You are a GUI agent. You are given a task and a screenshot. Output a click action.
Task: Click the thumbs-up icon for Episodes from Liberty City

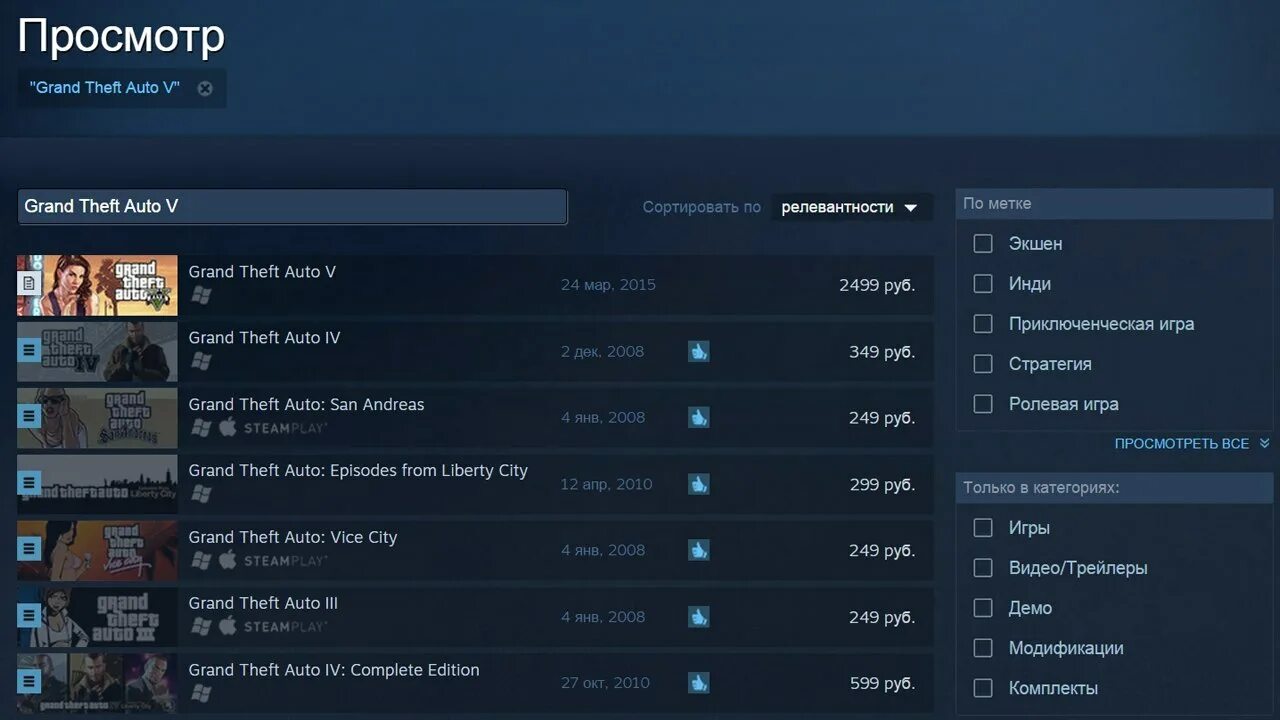click(698, 484)
